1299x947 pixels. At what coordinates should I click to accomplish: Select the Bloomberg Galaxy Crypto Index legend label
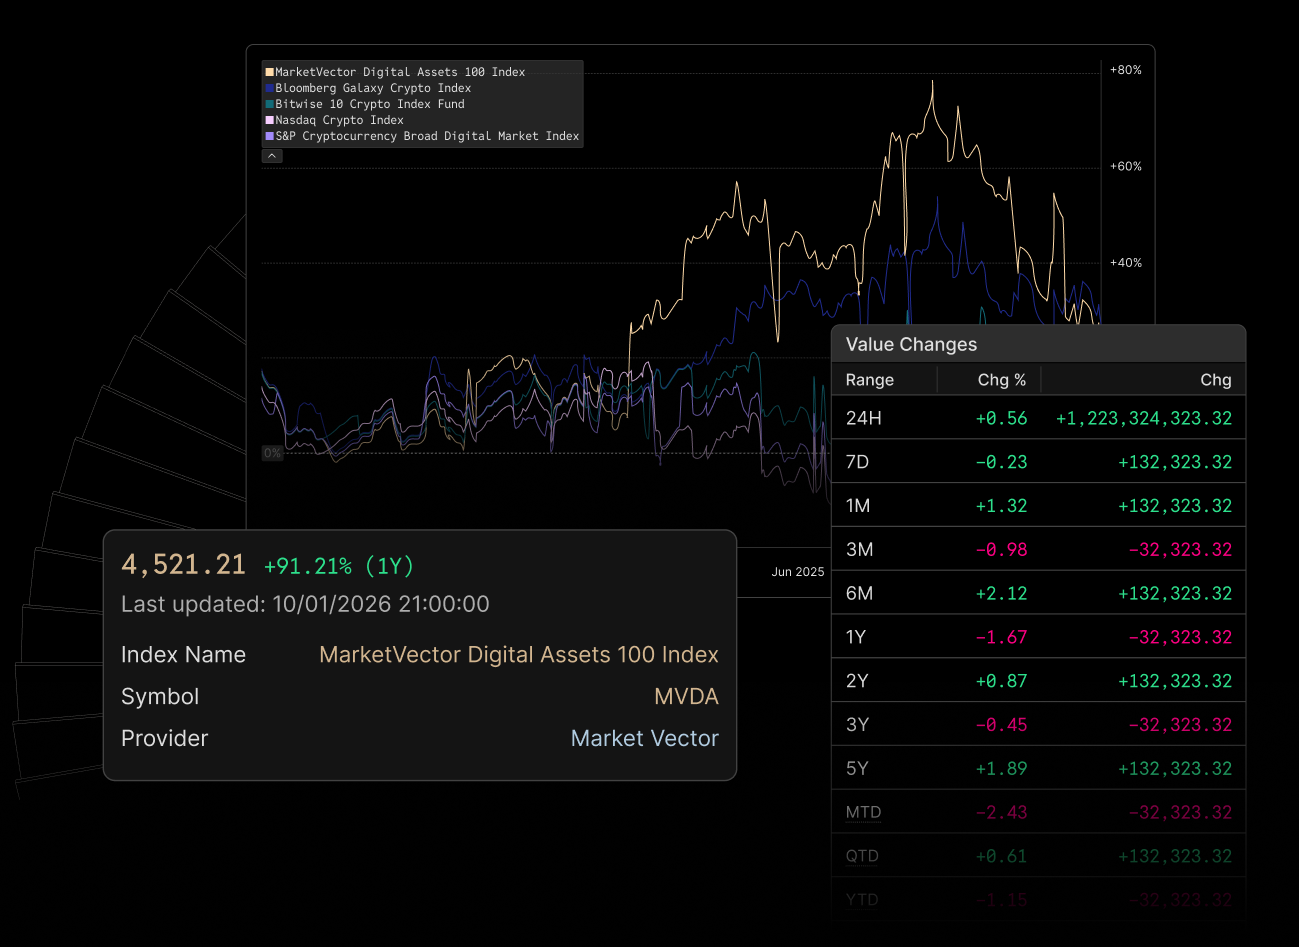coord(373,88)
